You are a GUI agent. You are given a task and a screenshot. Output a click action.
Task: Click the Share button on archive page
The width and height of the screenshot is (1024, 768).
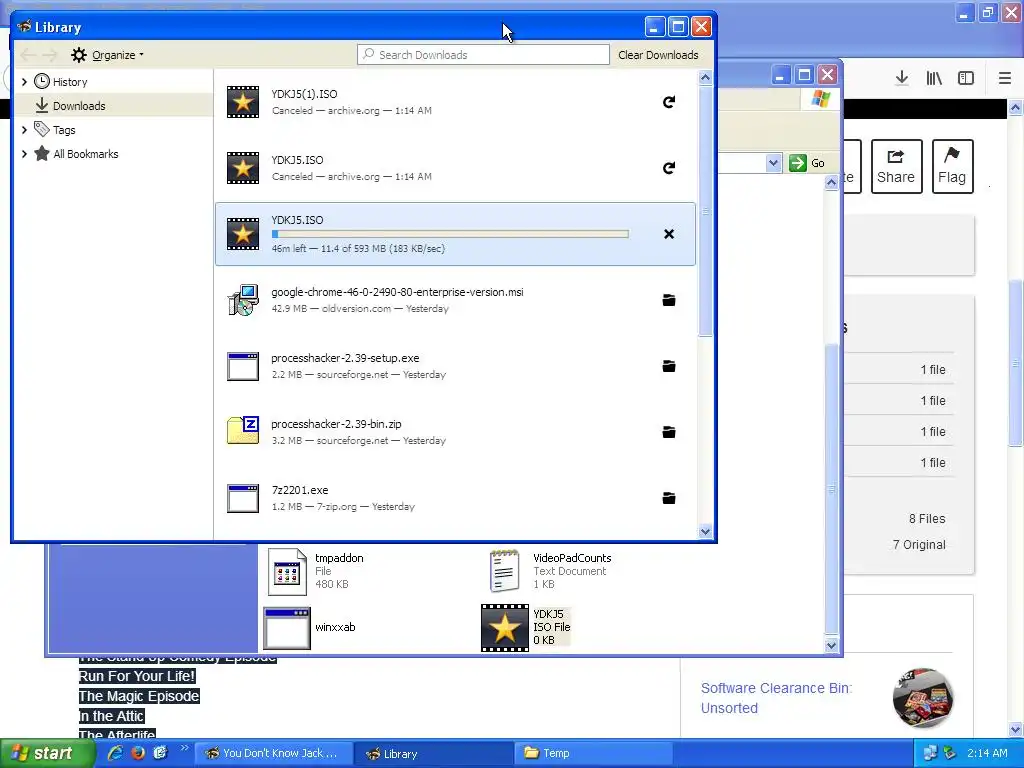896,166
